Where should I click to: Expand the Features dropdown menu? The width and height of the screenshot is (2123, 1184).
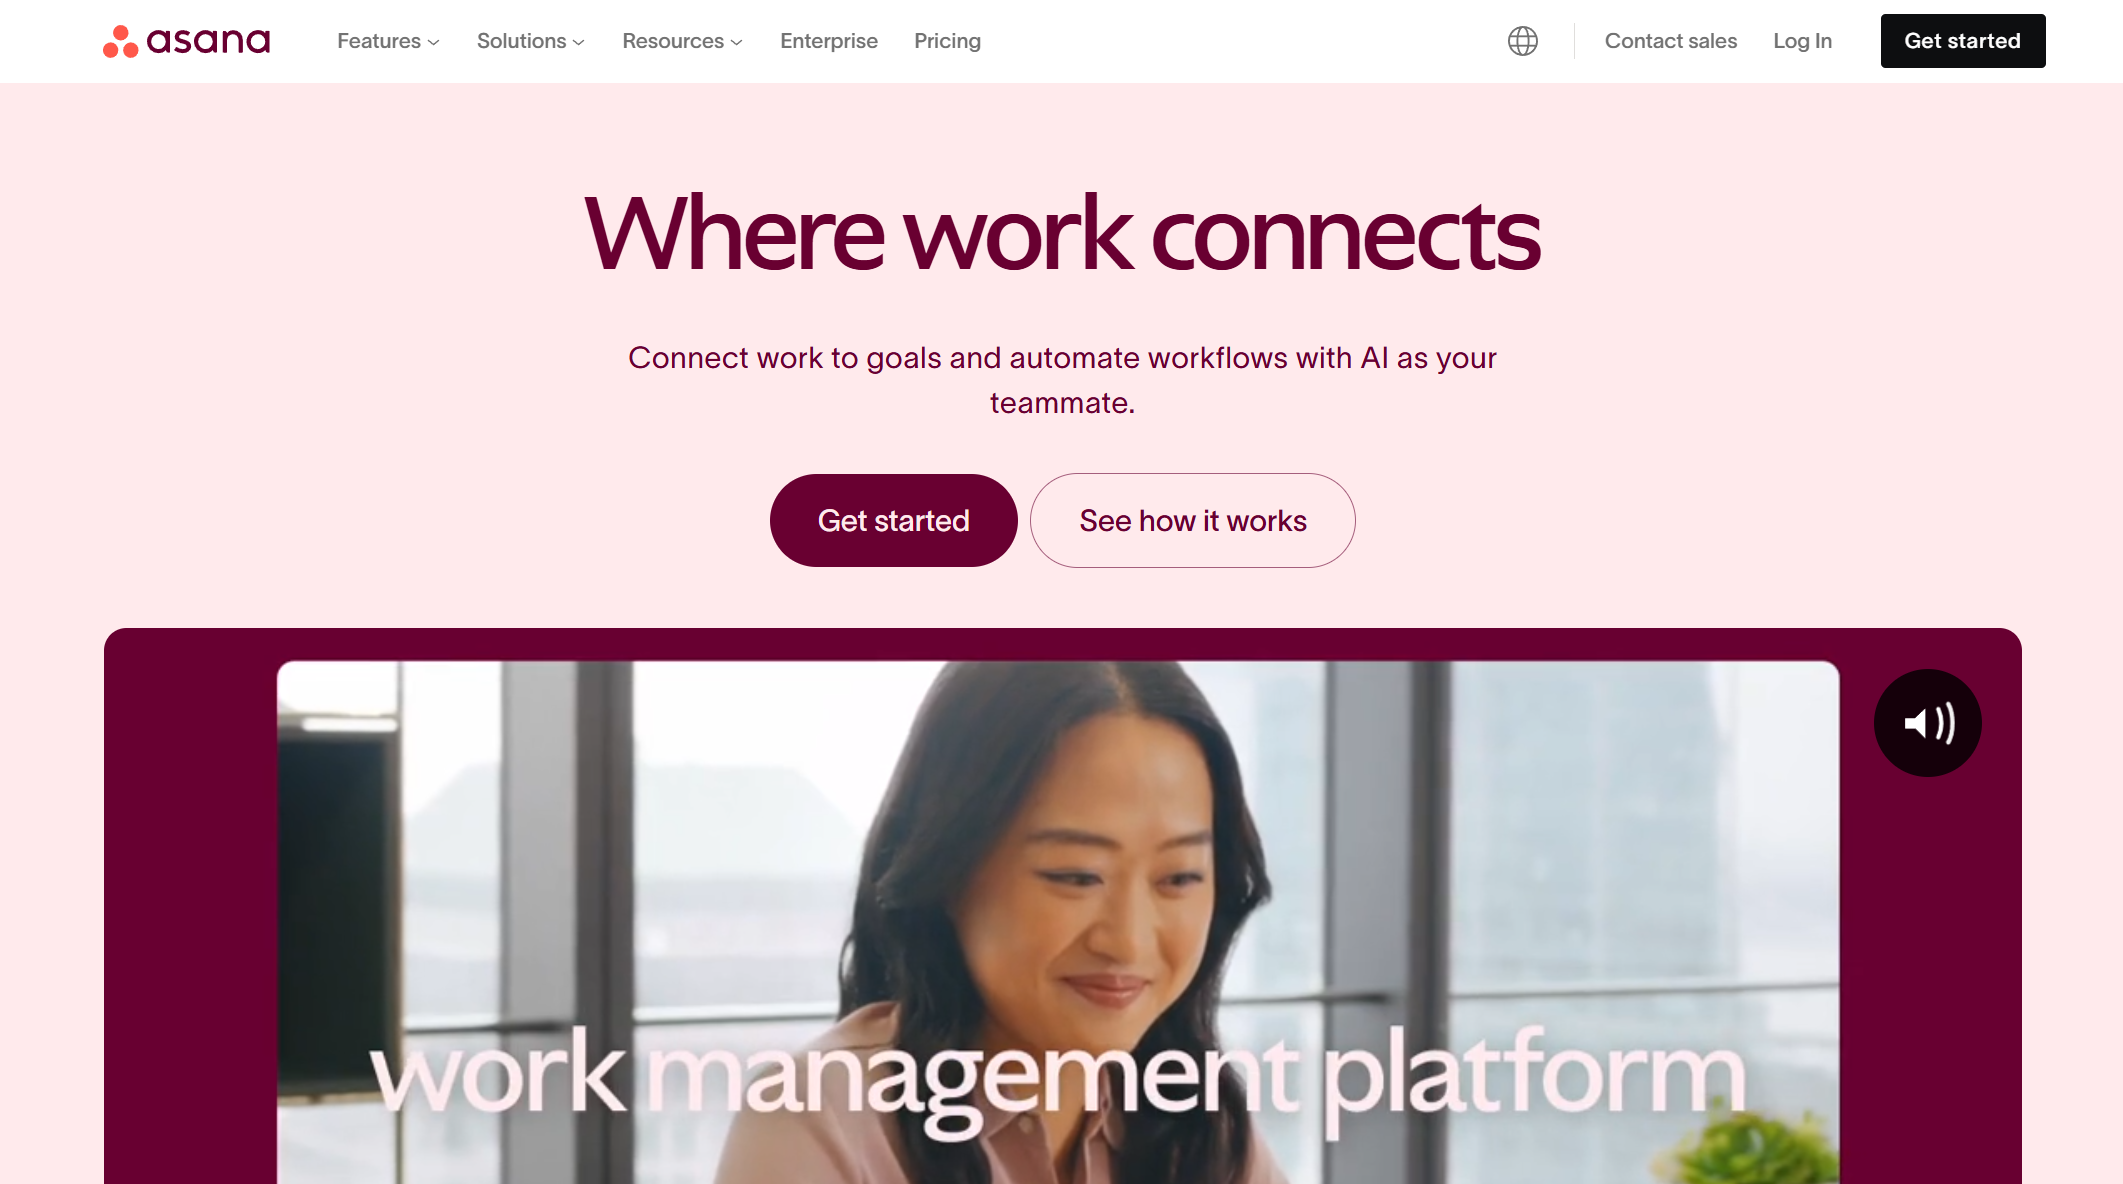tap(388, 41)
